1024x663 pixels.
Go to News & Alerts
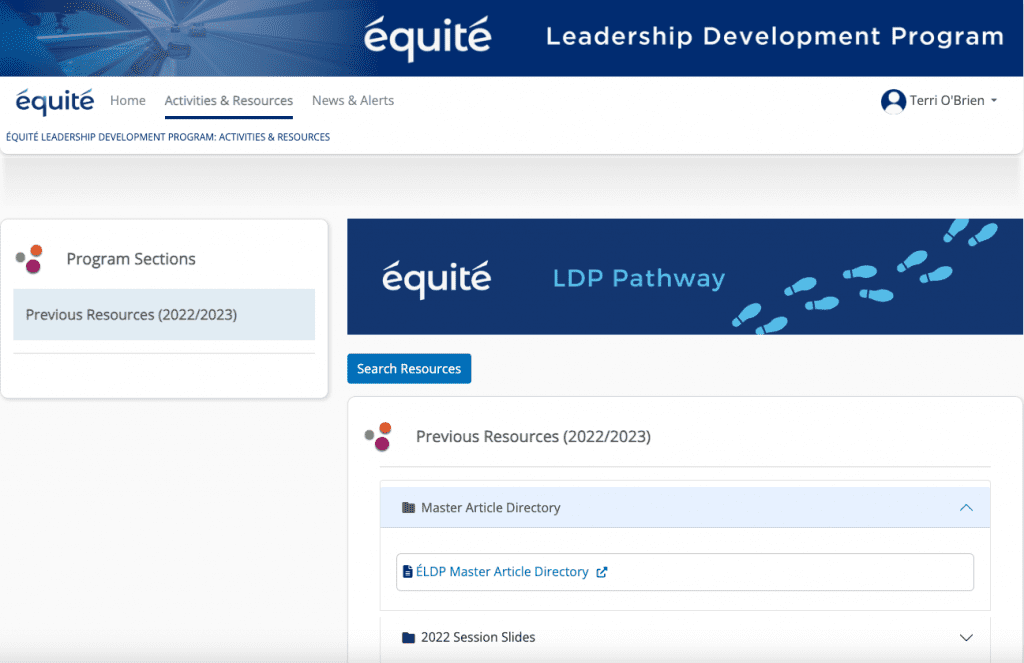[x=353, y=101]
